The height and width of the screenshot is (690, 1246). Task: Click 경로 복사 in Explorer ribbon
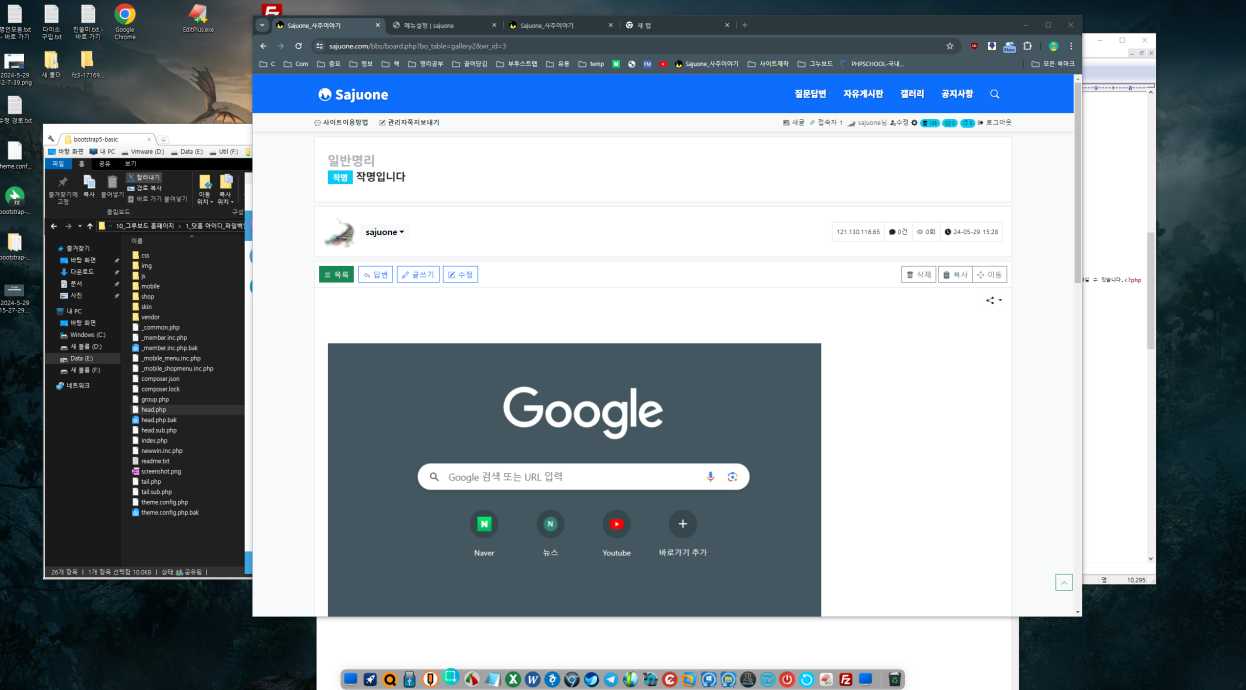click(144, 187)
